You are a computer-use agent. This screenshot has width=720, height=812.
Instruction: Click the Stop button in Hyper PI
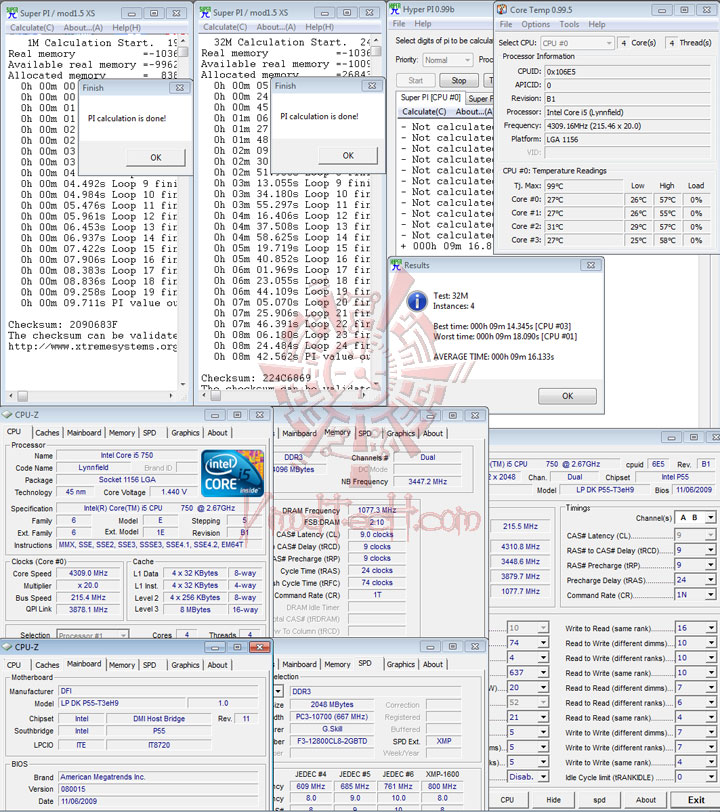(459, 80)
